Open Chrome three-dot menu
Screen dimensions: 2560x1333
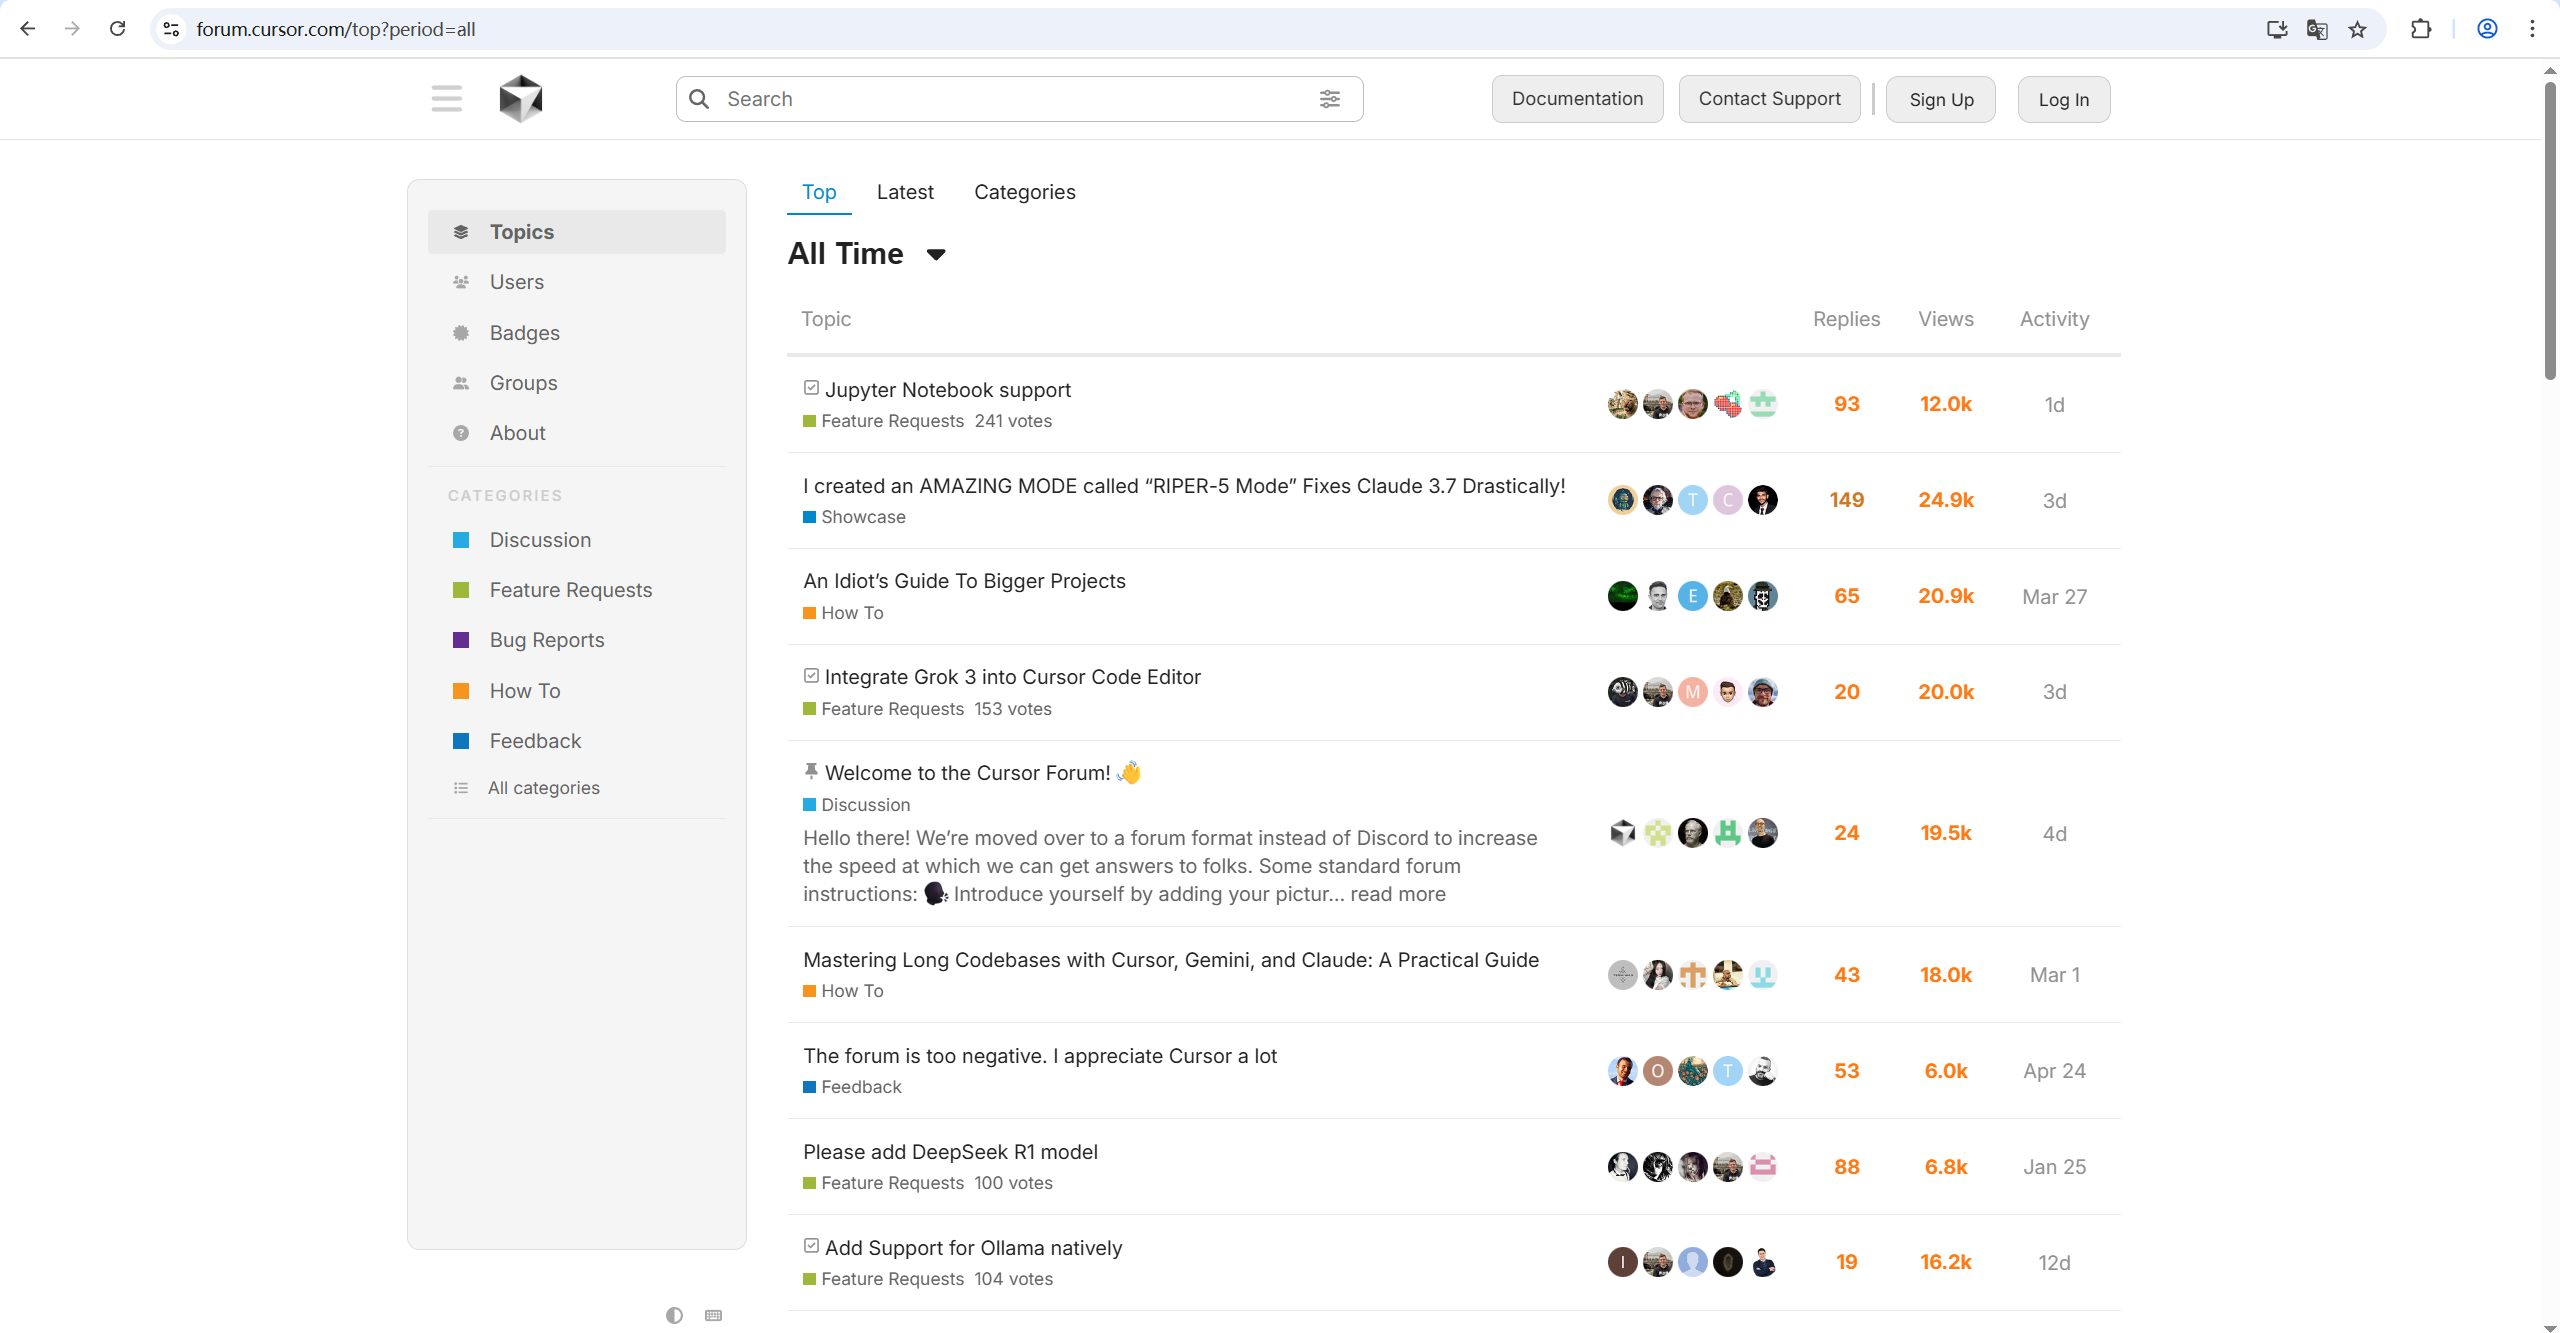[x=2532, y=29]
